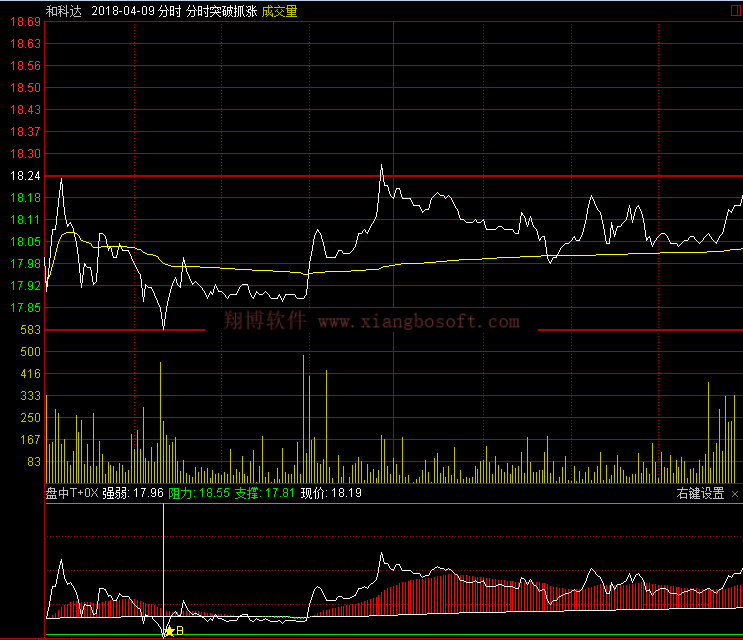Click the 18.30 price axis label

pos(26,154)
